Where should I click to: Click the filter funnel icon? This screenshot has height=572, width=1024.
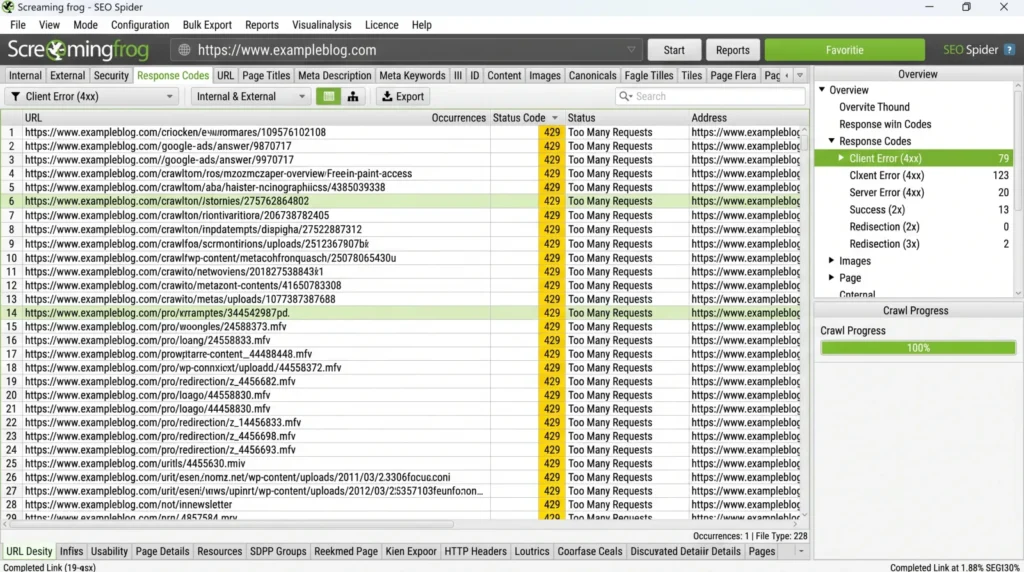click(16, 96)
